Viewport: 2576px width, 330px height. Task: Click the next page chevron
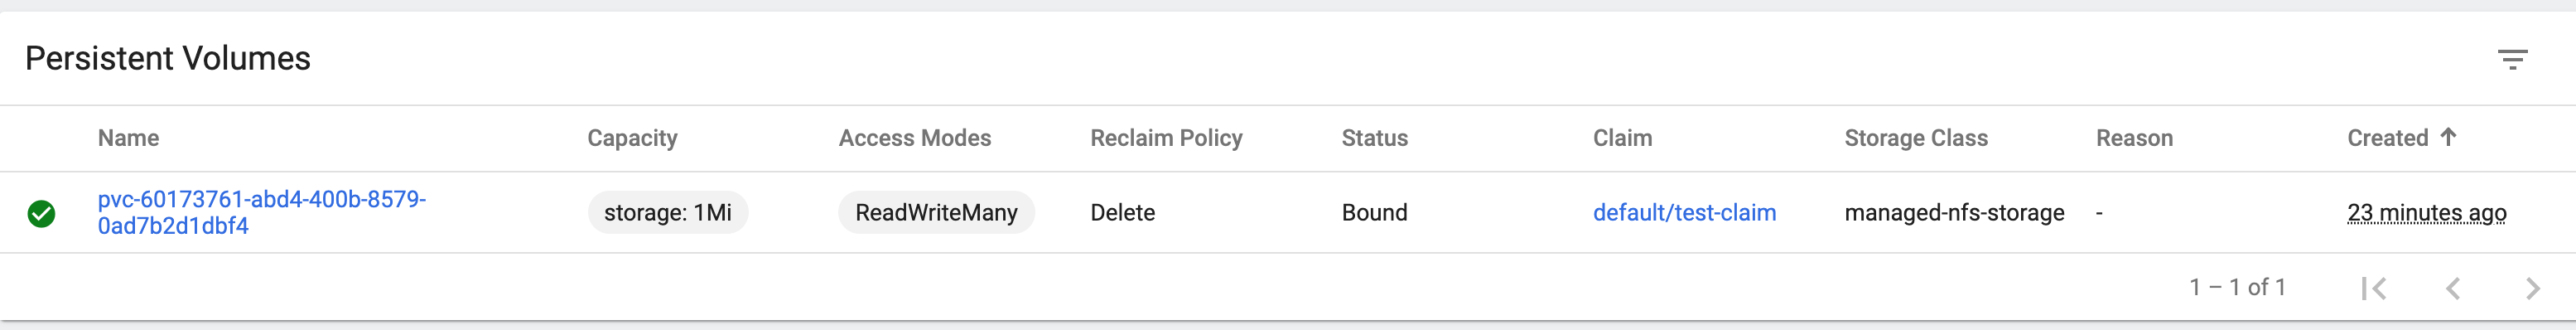[x=2532, y=288]
